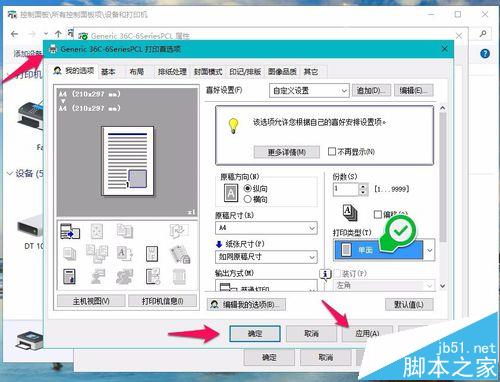500x382 pixels.
Task: Click the account track calculator icon
Action: [69, 277]
